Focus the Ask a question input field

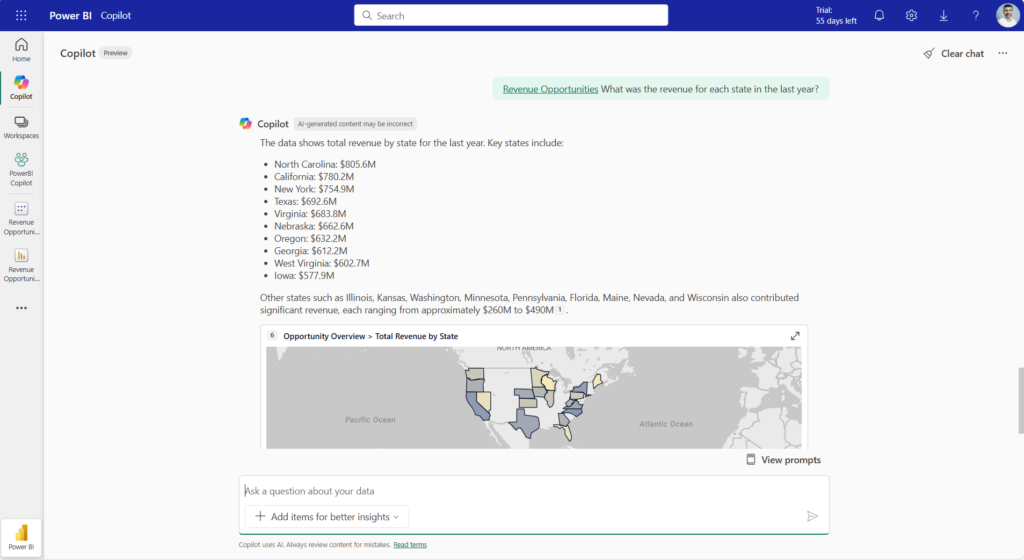tap(530, 491)
